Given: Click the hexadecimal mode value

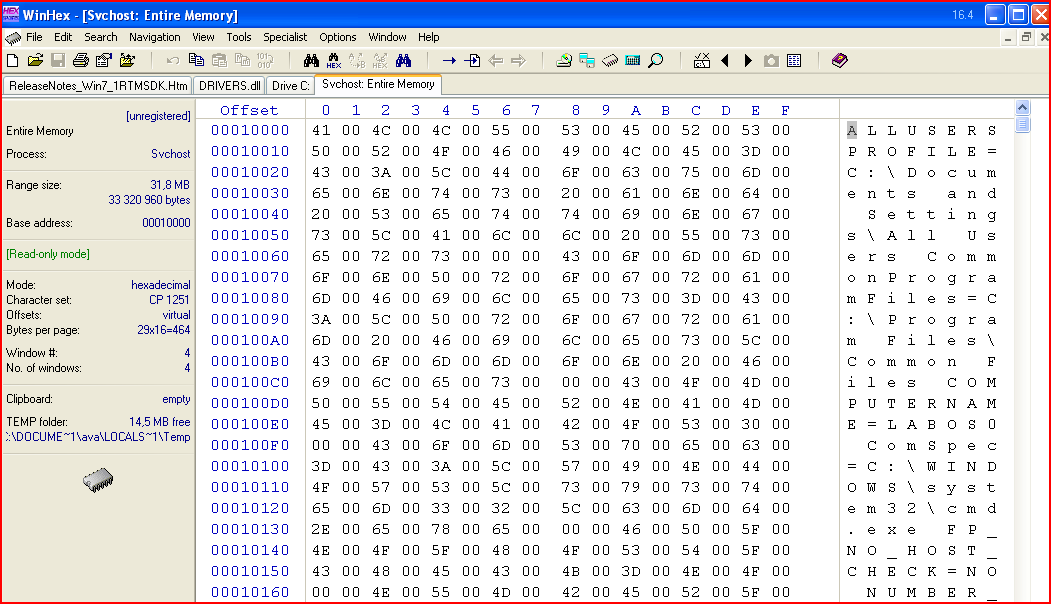Looking at the screenshot, I should pyautogui.click(x=160, y=285).
